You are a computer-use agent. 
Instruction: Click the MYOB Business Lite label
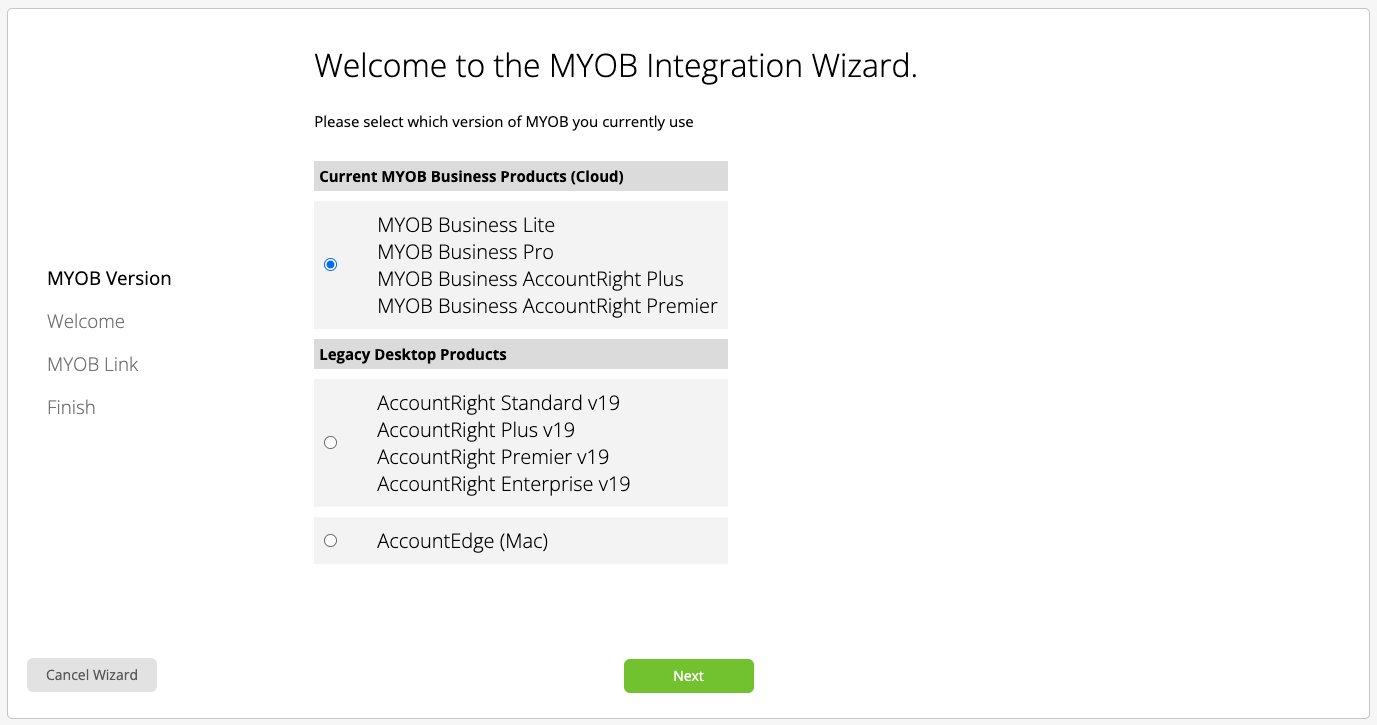coord(465,225)
